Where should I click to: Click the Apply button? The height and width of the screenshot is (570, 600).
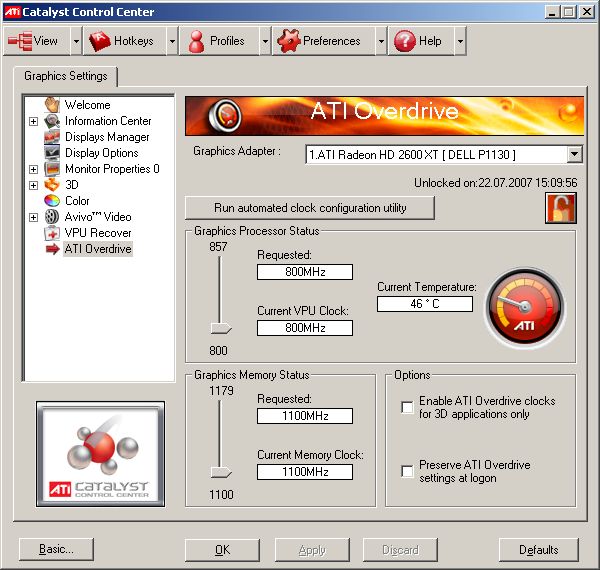click(312, 550)
